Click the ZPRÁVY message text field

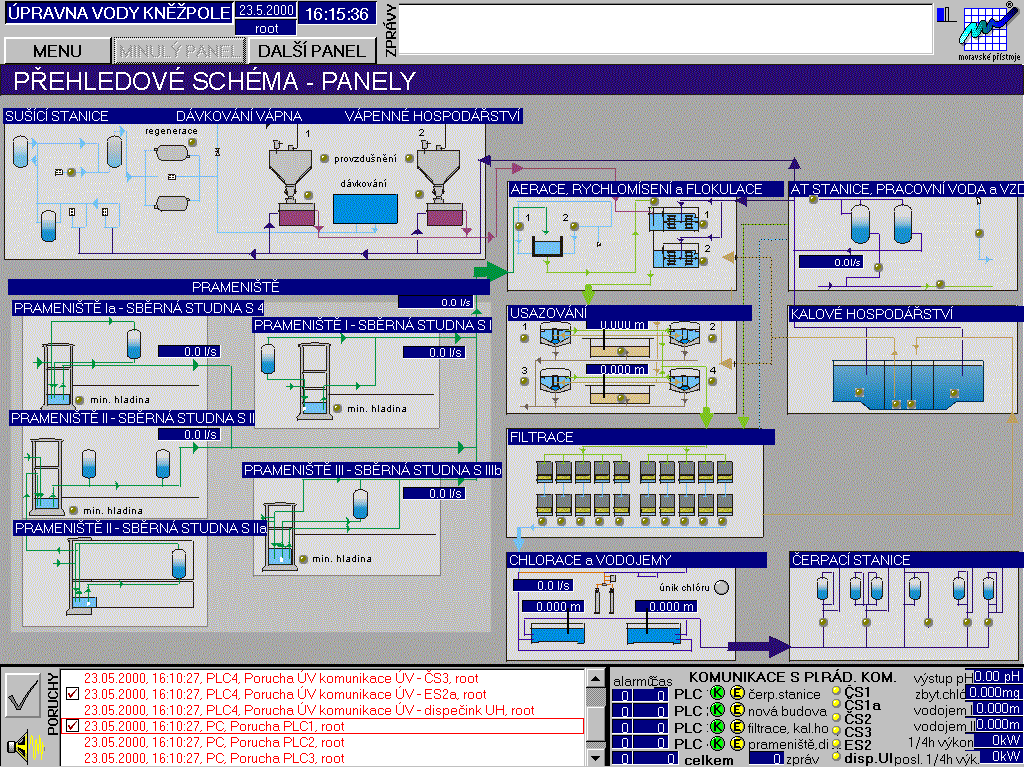665,29
